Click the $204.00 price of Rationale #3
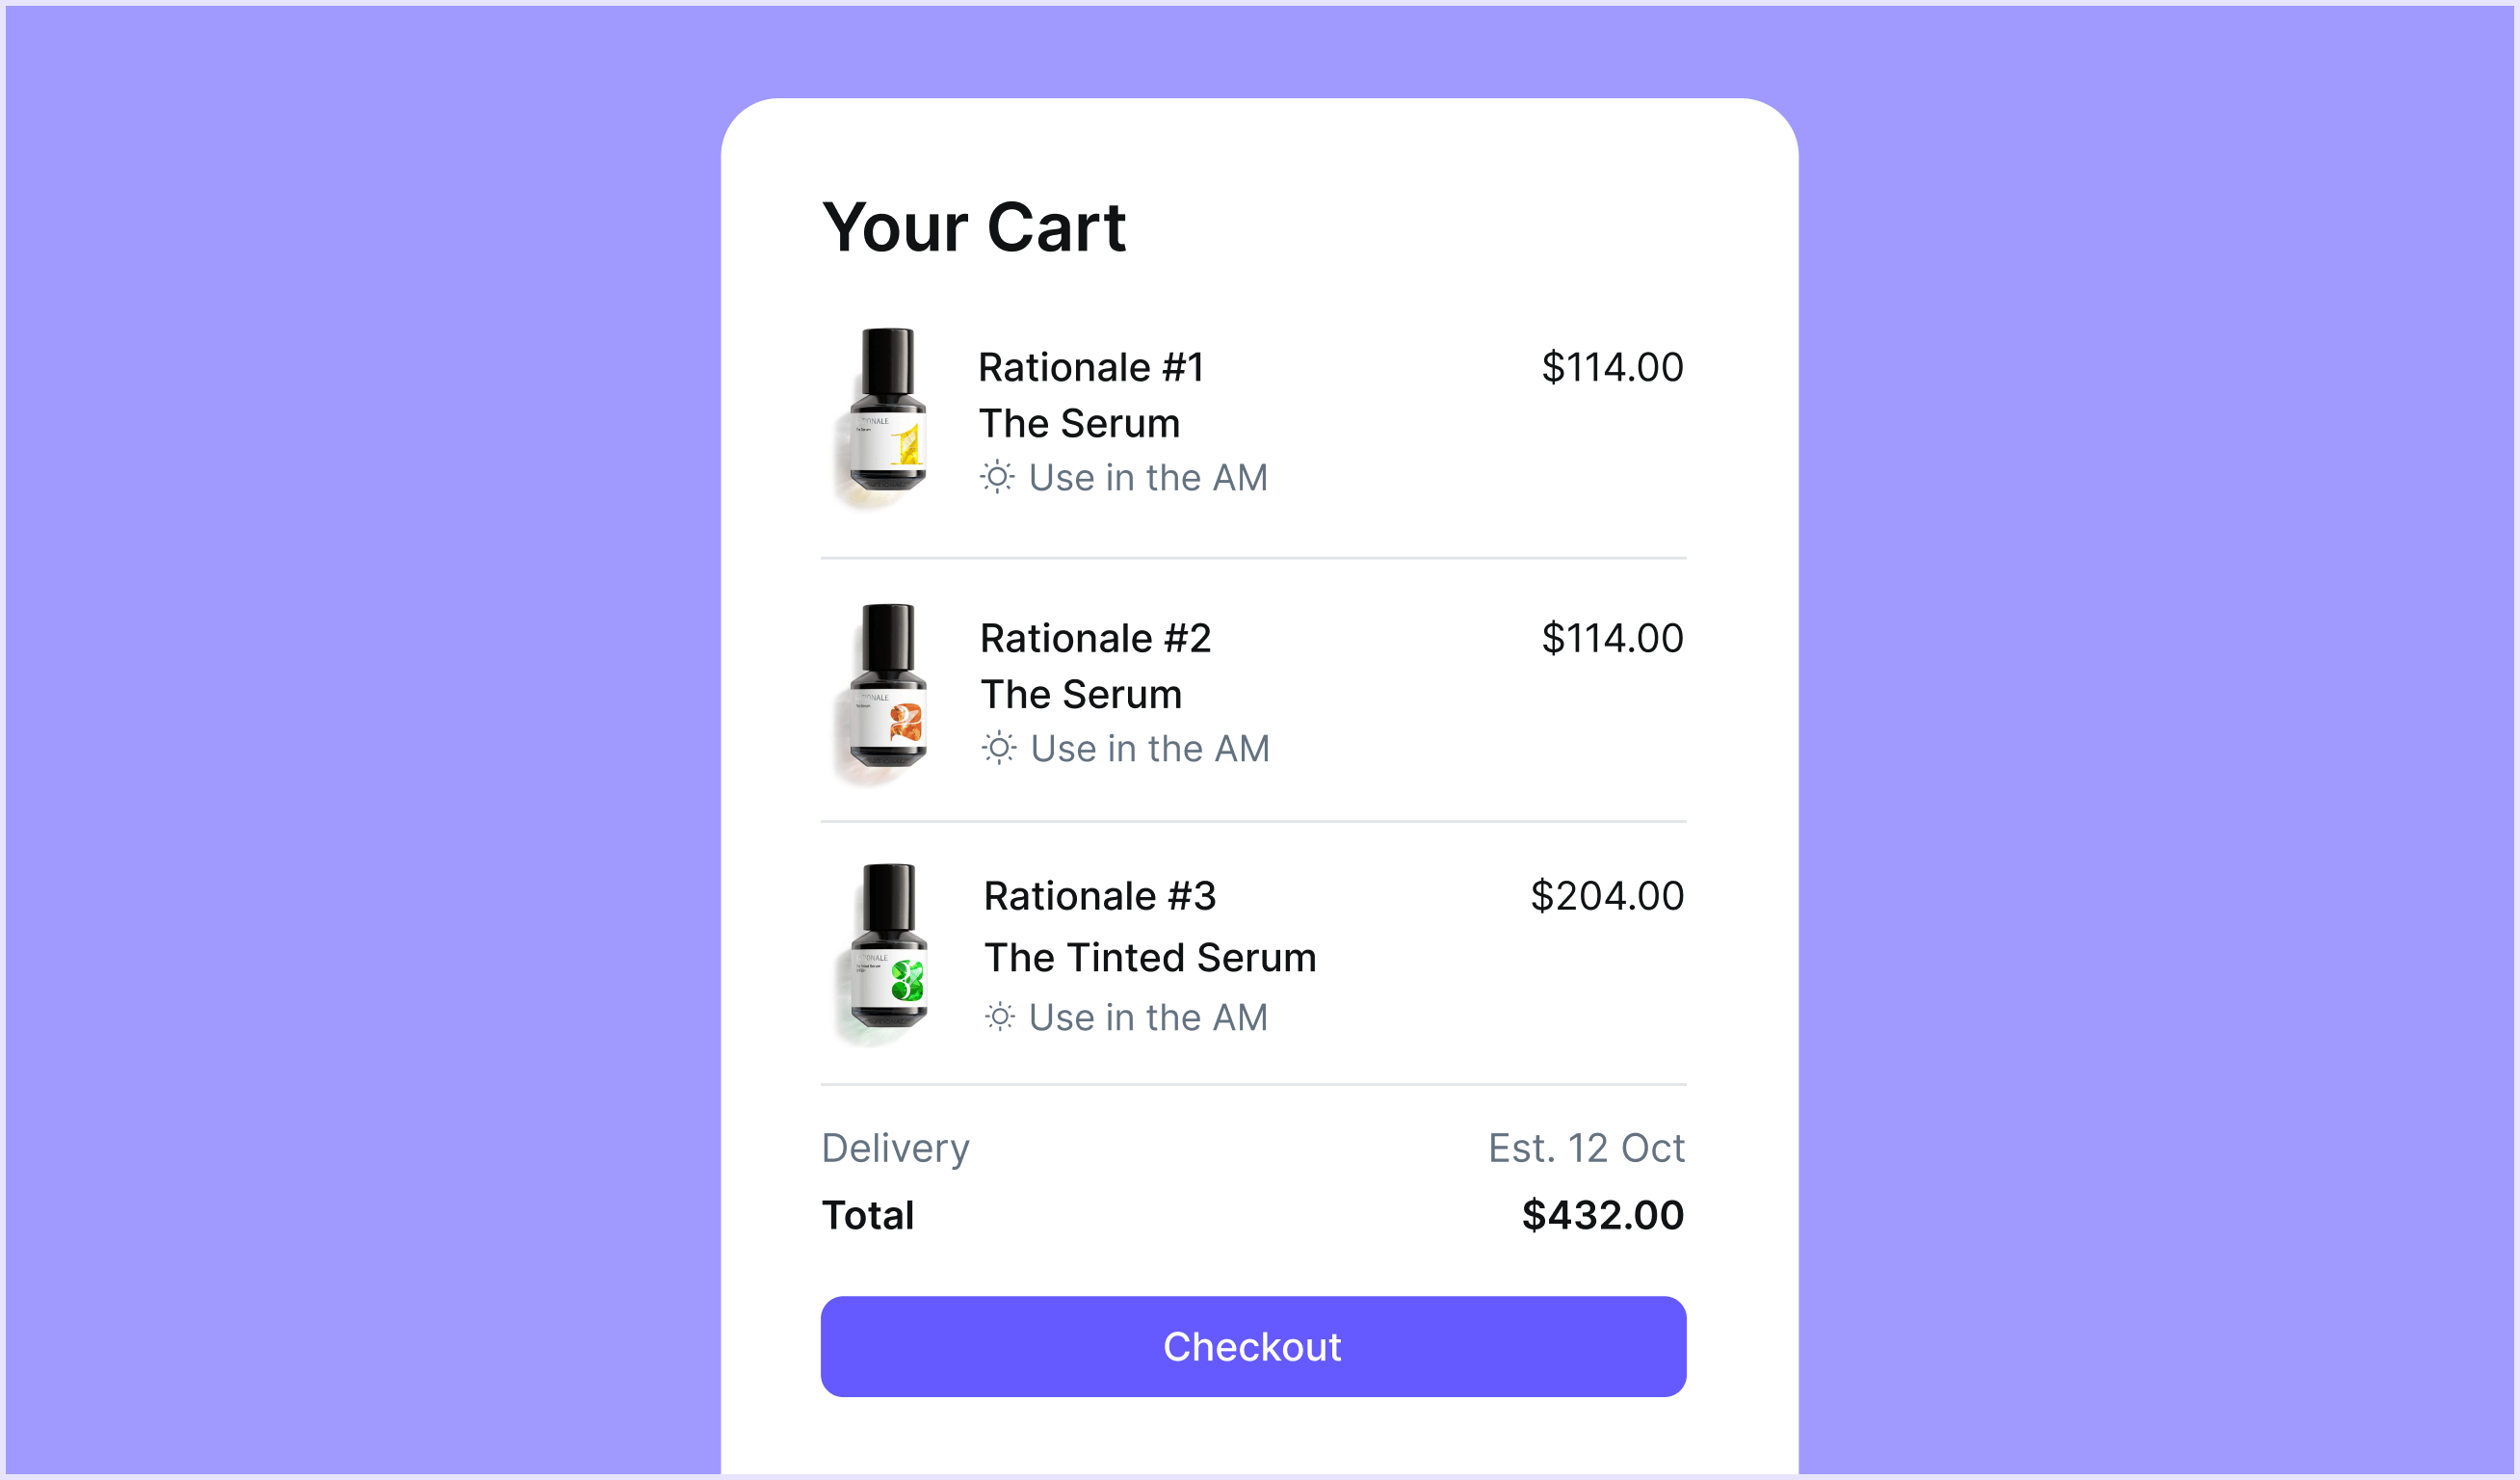 pyautogui.click(x=1607, y=895)
